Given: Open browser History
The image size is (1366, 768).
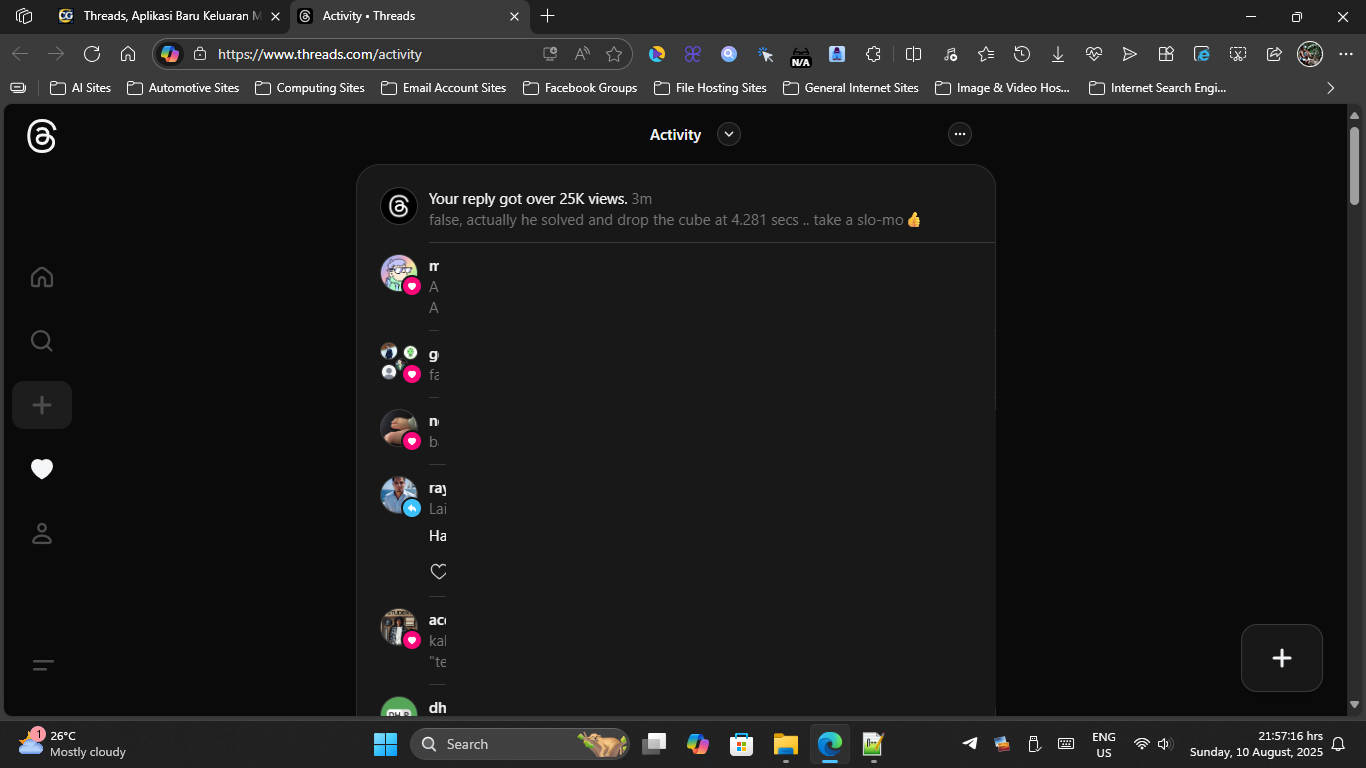Looking at the screenshot, I should click(1022, 54).
